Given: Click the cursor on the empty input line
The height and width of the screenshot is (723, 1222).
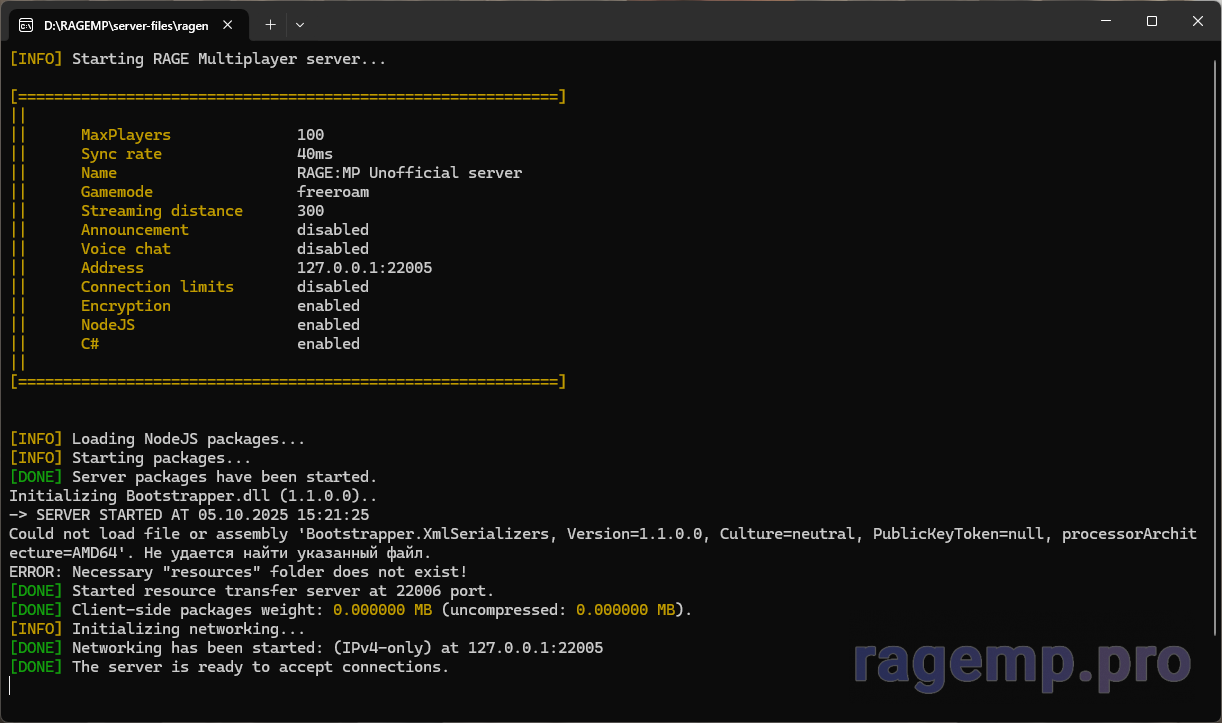Looking at the screenshot, I should 10,686.
